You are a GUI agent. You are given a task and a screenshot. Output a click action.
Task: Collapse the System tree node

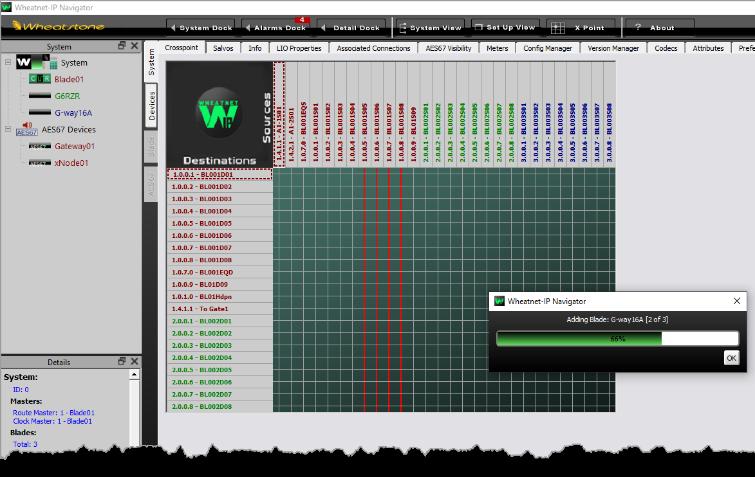pos(8,62)
